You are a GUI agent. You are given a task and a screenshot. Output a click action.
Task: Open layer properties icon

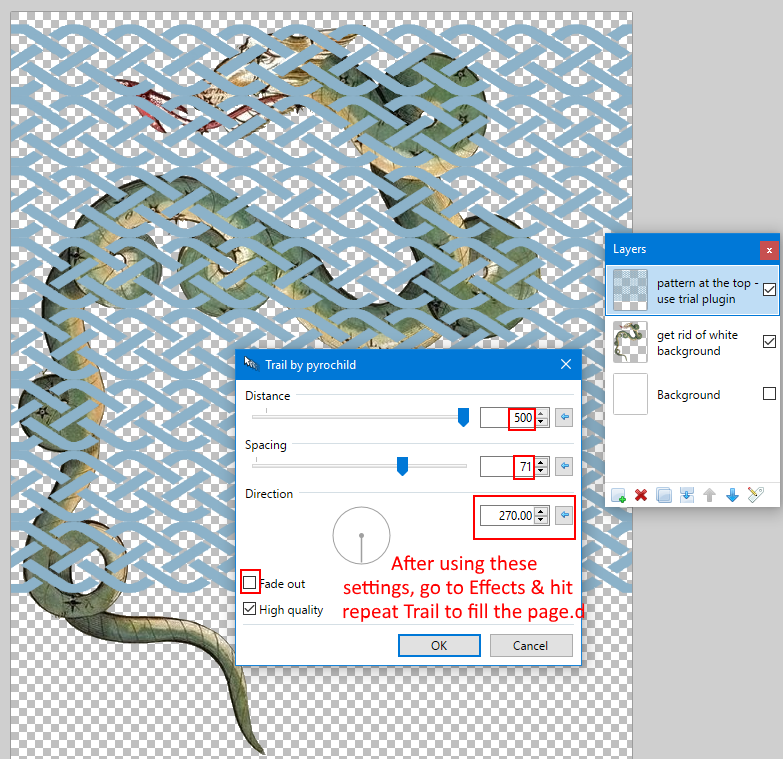click(x=756, y=495)
